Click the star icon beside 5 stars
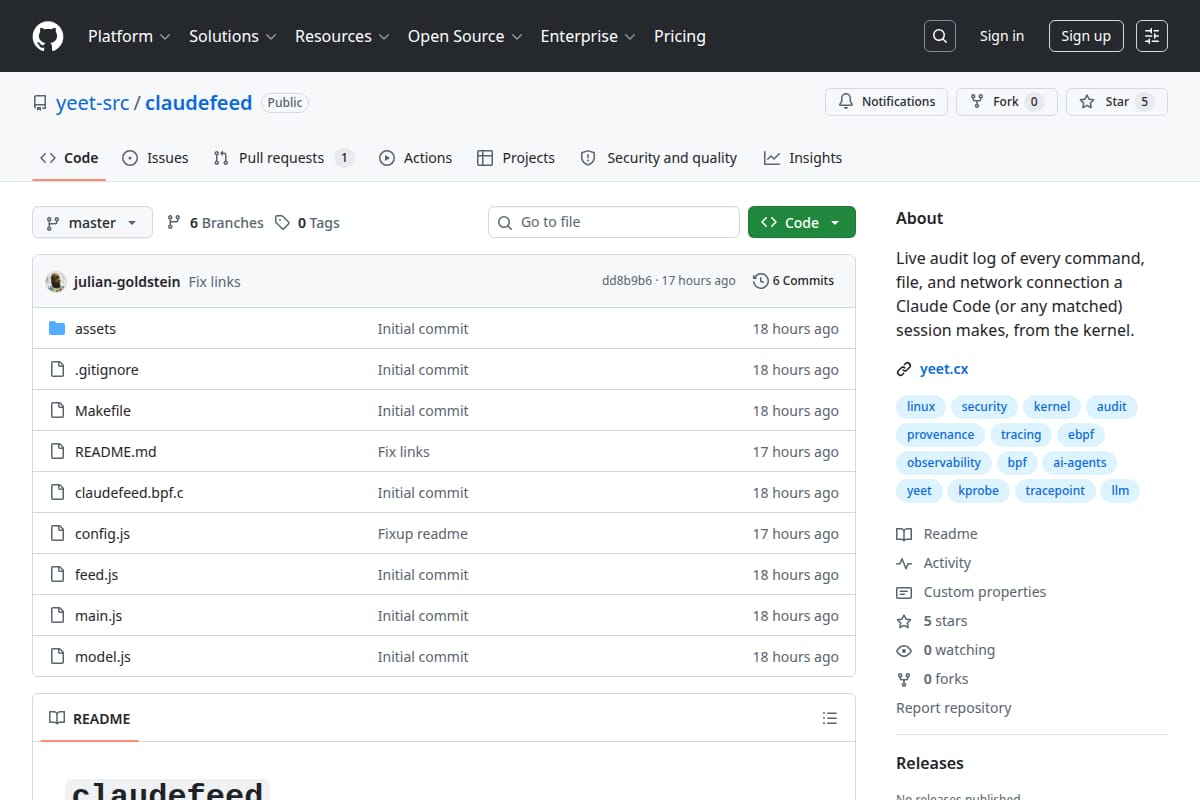 (x=904, y=621)
